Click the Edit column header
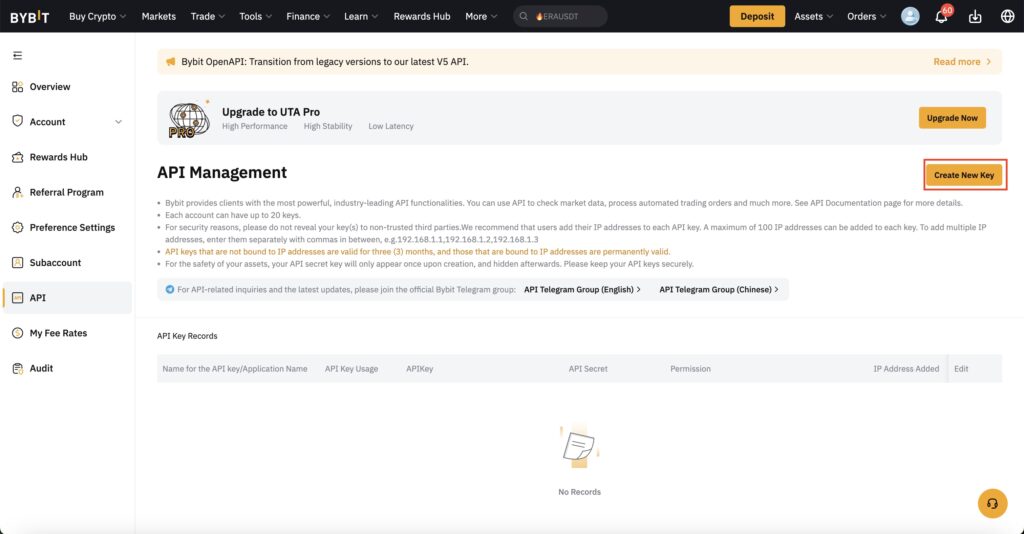Image resolution: width=1024 pixels, height=534 pixels. click(961, 369)
